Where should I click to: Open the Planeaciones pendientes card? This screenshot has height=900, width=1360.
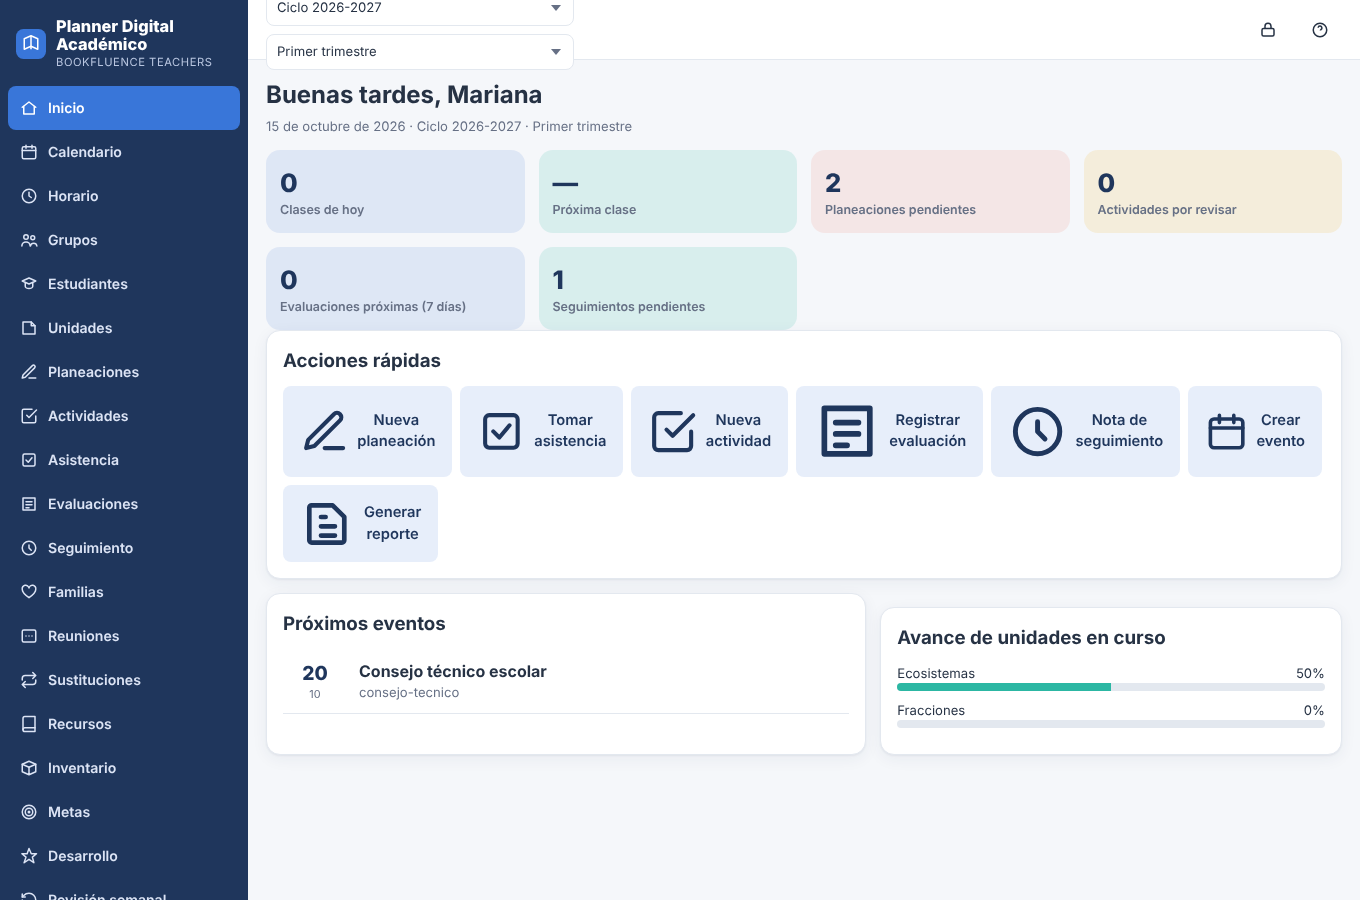[940, 192]
